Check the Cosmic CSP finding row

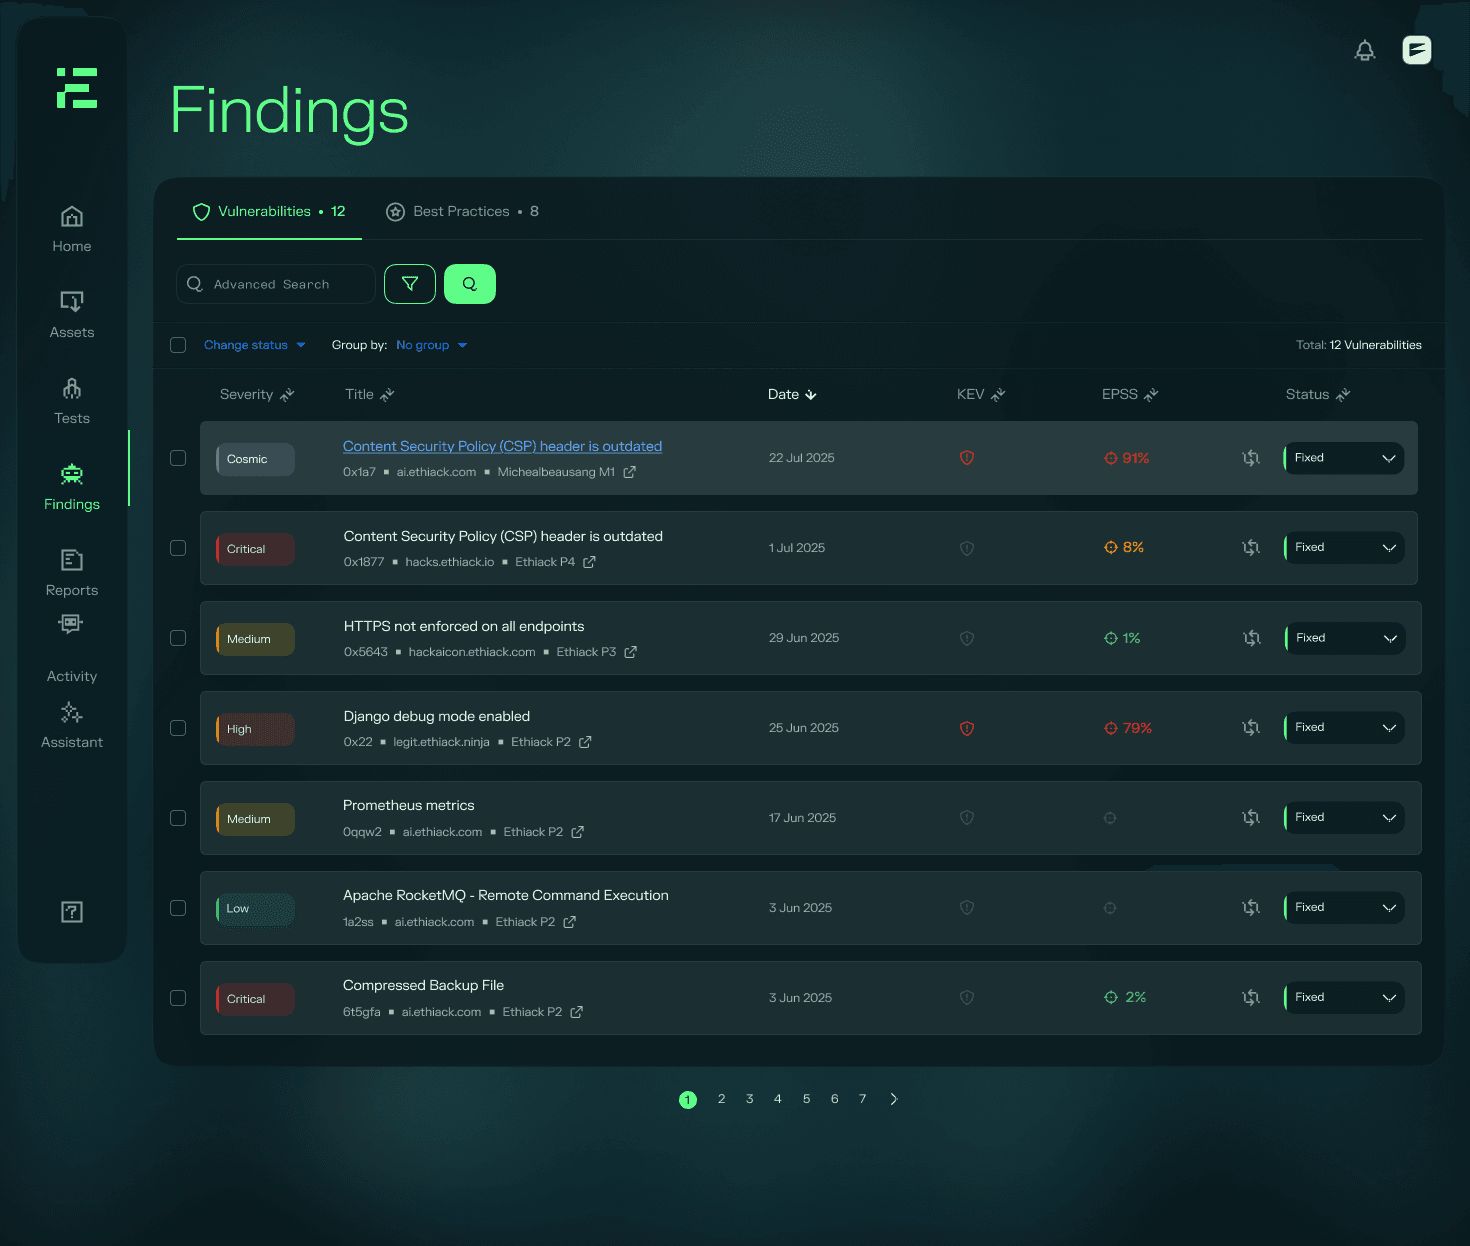click(x=178, y=458)
